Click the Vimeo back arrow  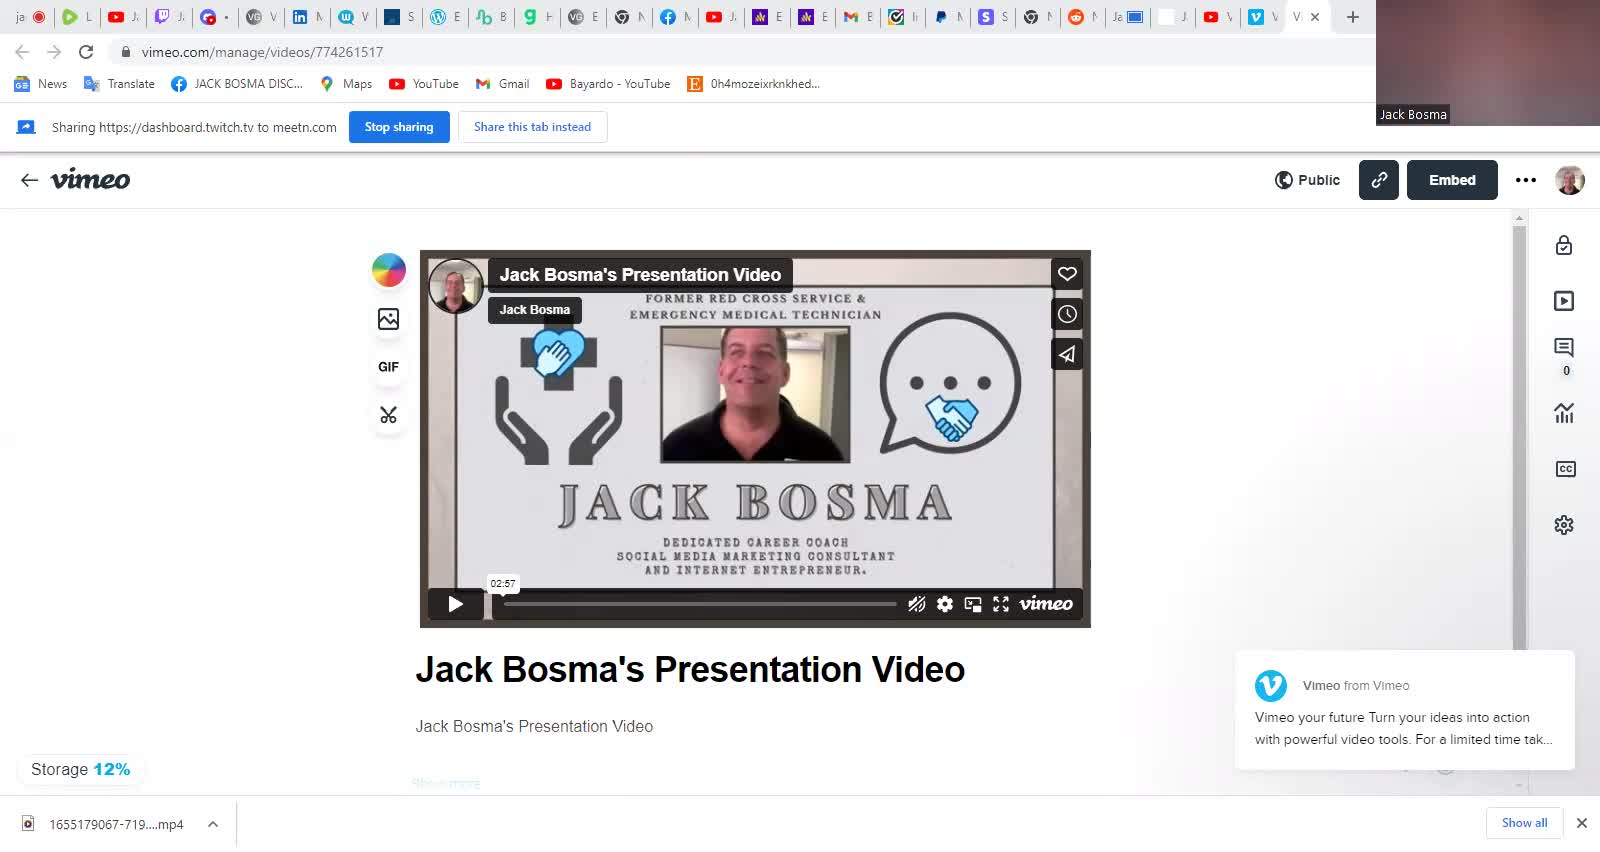(x=29, y=180)
